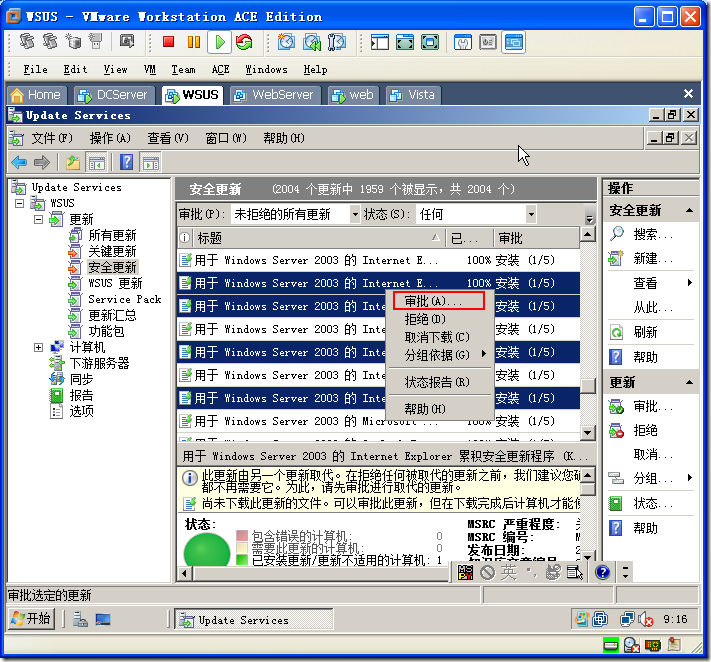
Task: Click the VMware orange Suspend button
Action: click(194, 42)
